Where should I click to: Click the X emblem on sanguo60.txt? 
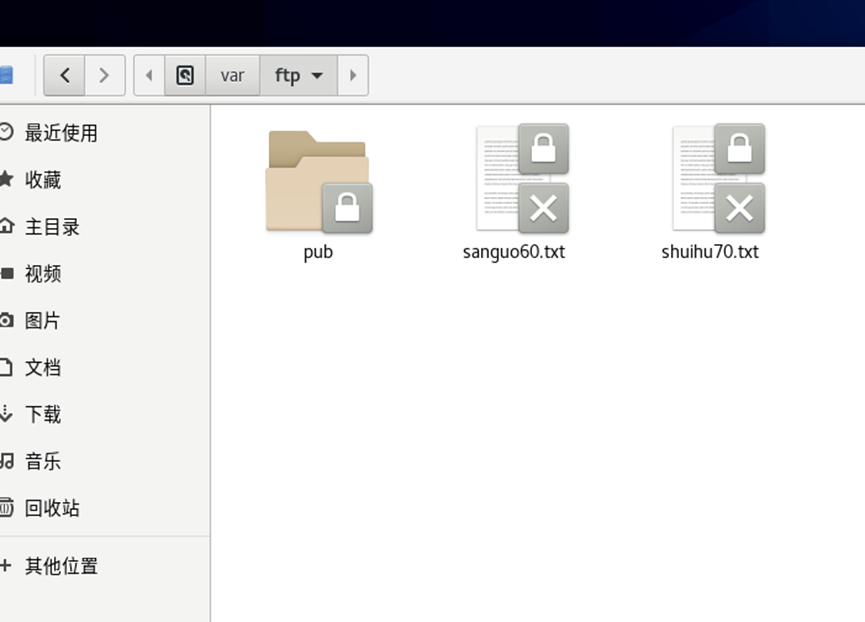point(543,208)
